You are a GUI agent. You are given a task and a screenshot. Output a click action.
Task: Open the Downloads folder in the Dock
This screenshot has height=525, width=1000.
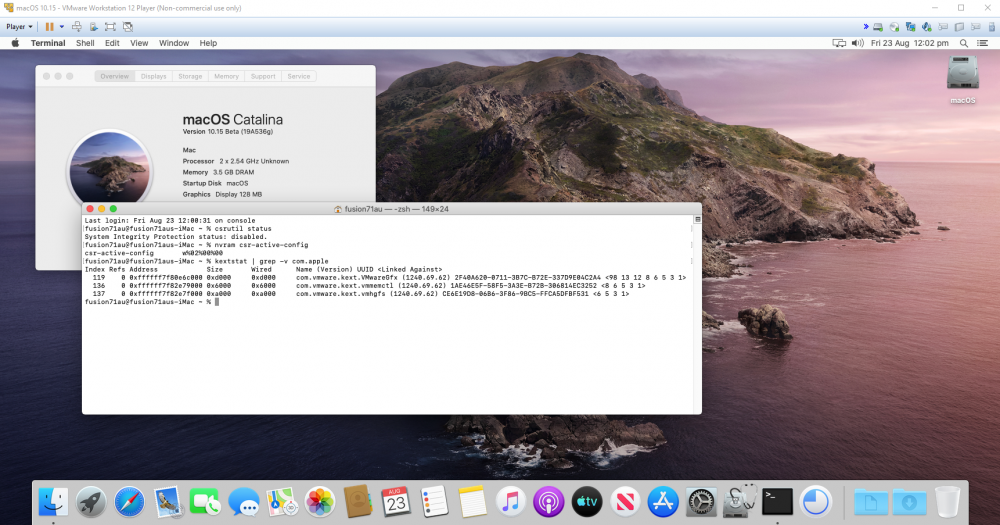(x=909, y=502)
